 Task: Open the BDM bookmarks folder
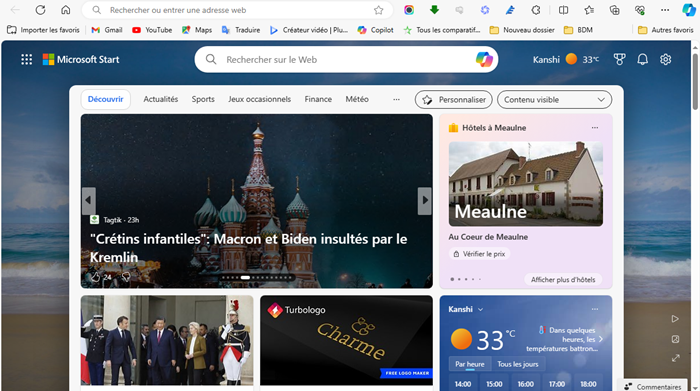click(x=578, y=30)
